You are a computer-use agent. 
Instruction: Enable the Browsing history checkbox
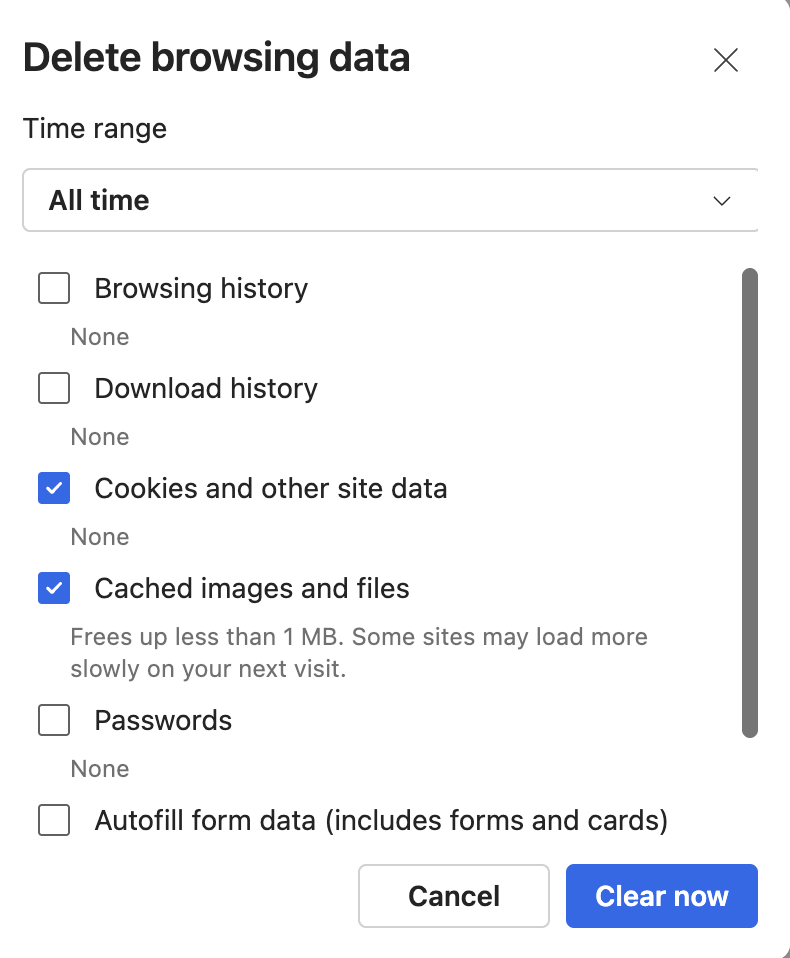pos(54,289)
